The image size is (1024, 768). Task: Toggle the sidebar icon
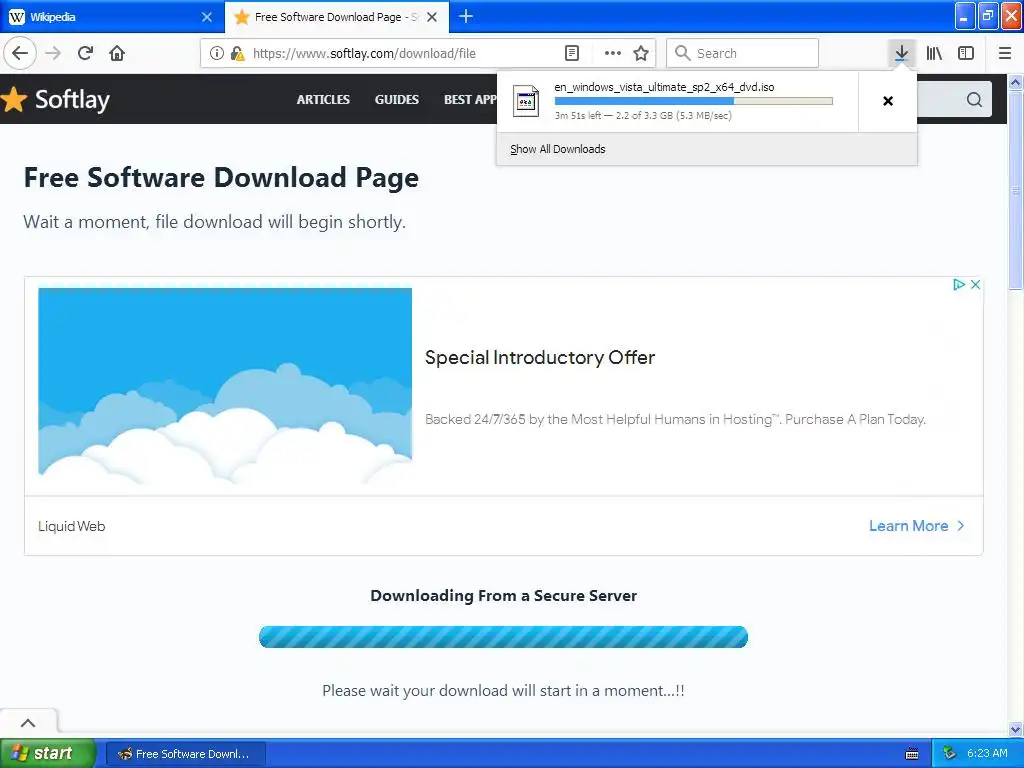[x=966, y=53]
